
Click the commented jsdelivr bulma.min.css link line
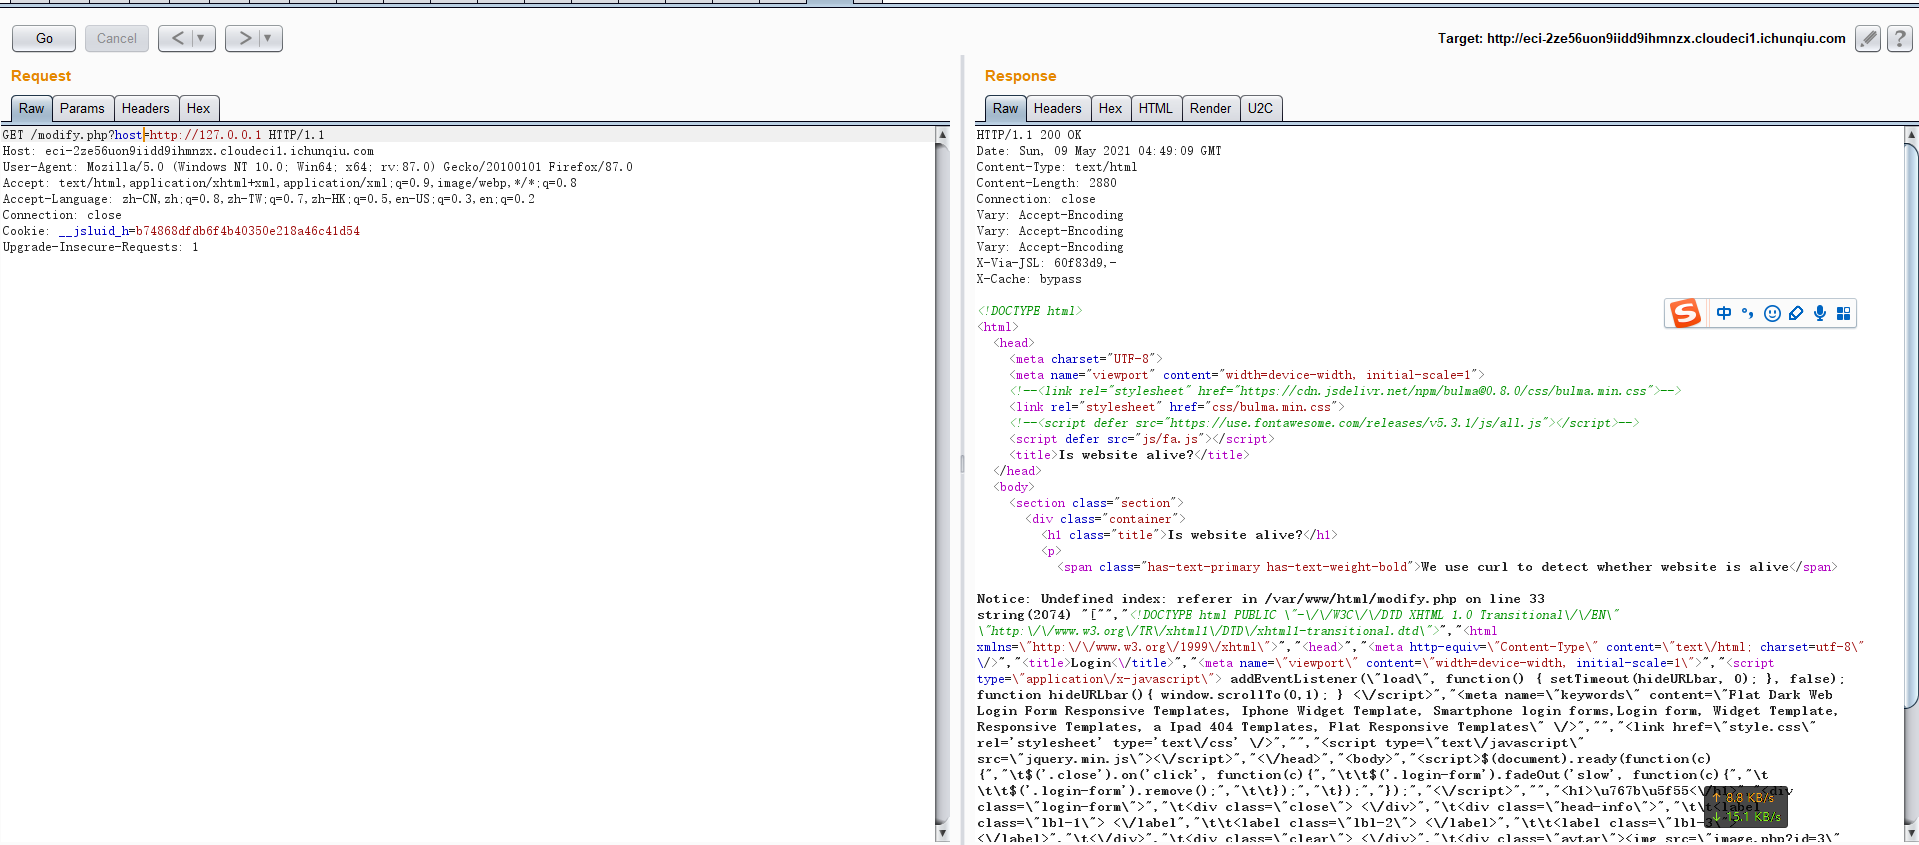coord(1345,391)
